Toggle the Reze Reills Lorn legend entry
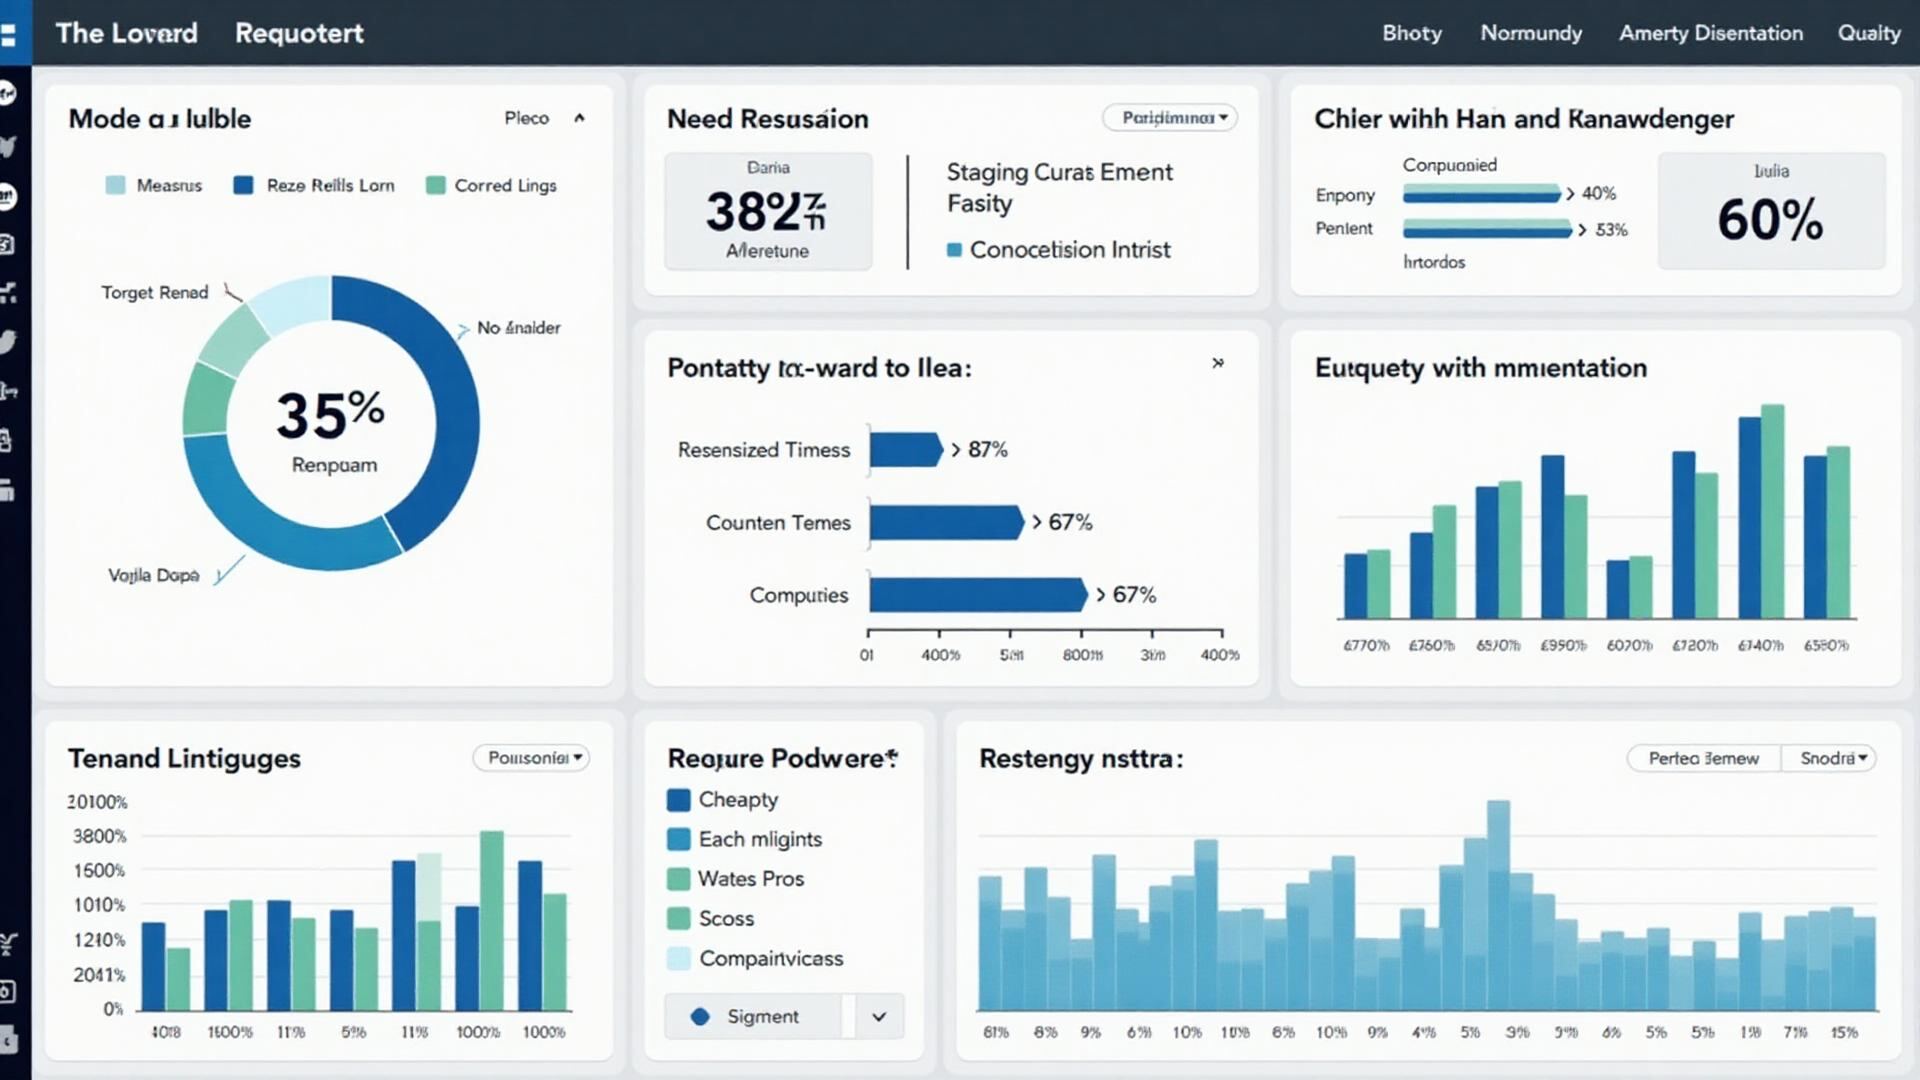 pyautogui.click(x=314, y=185)
